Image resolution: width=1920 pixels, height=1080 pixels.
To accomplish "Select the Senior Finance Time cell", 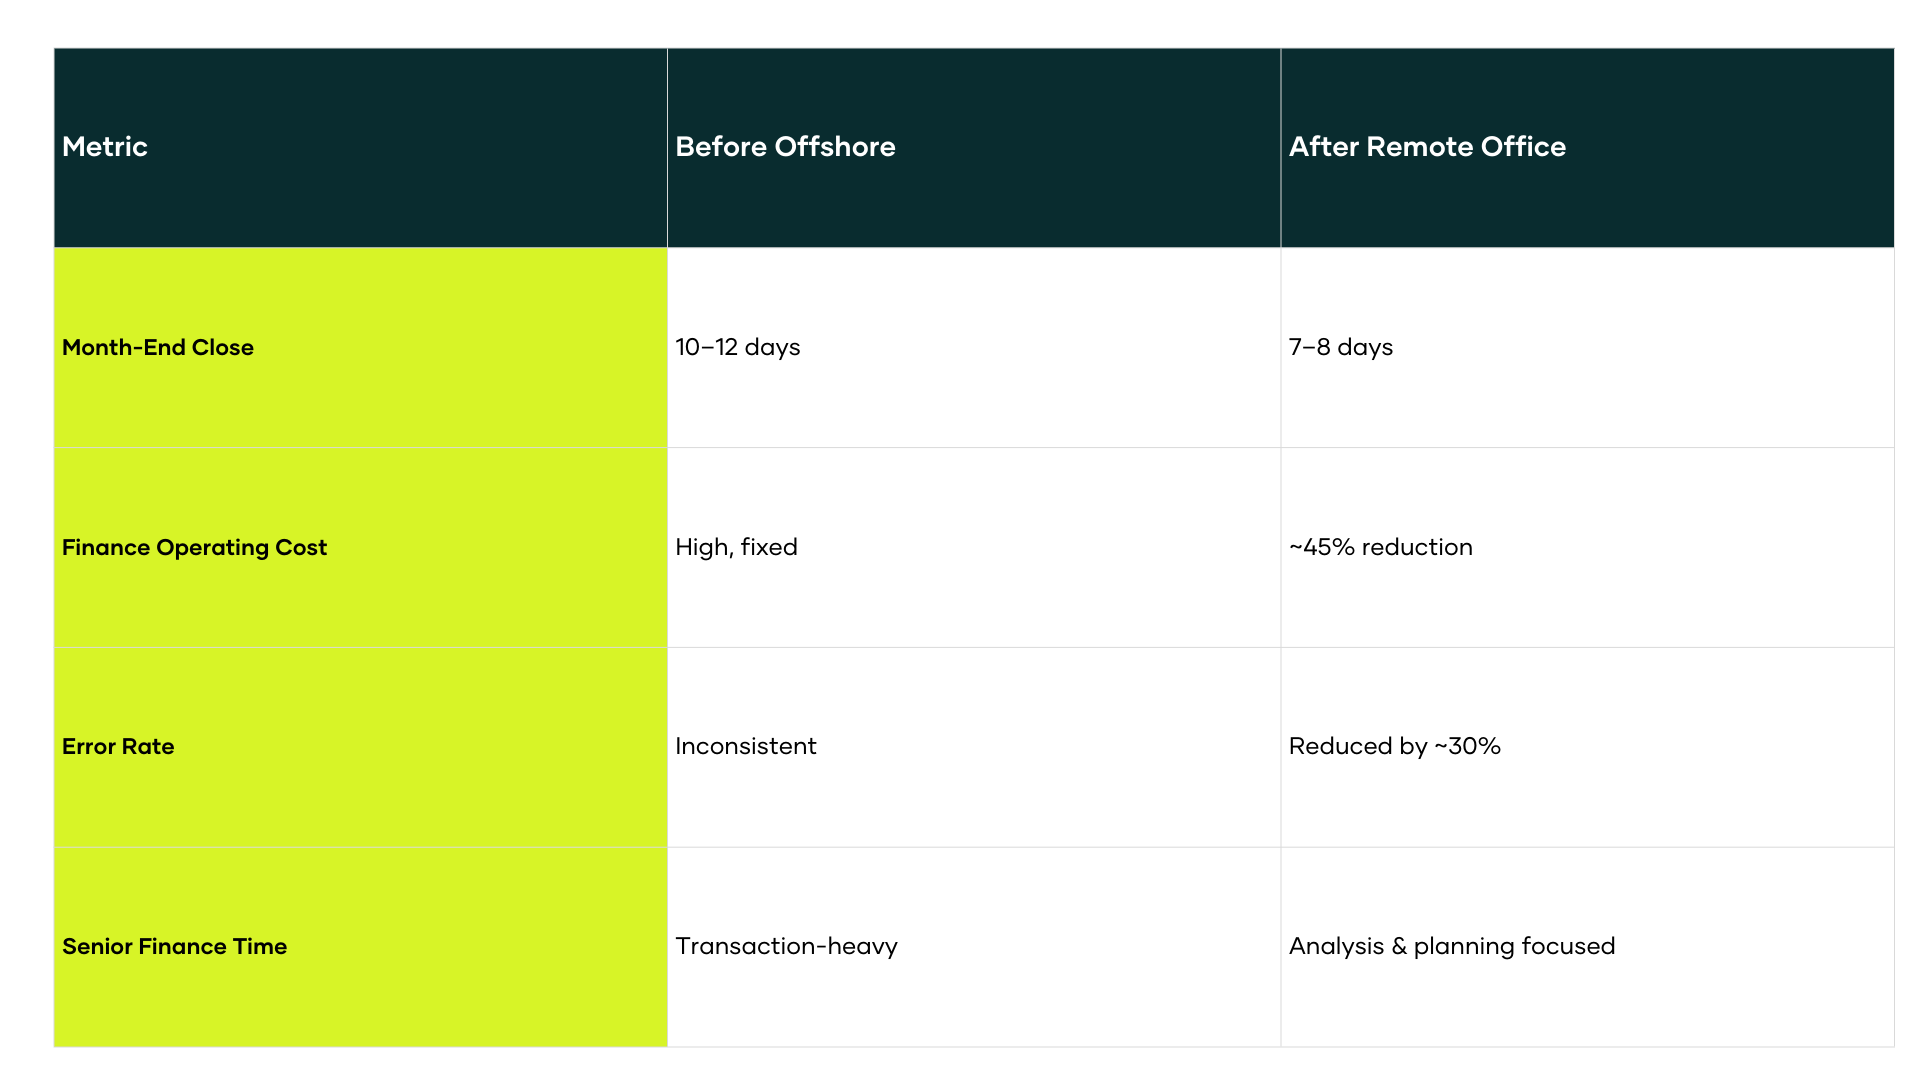I will coord(174,946).
